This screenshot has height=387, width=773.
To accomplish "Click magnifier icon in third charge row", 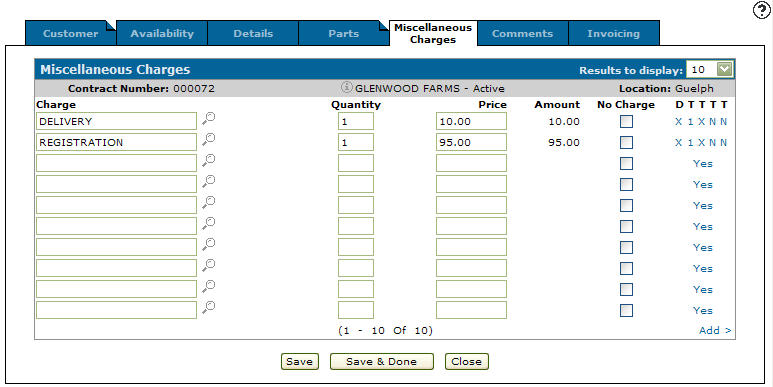I will coord(209,161).
